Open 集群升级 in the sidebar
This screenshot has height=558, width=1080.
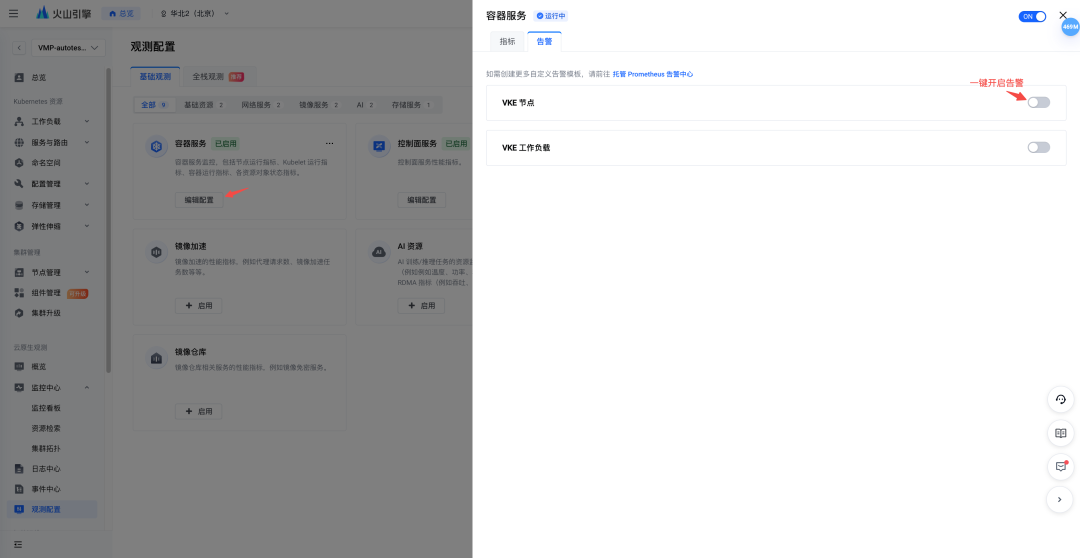coord(46,313)
